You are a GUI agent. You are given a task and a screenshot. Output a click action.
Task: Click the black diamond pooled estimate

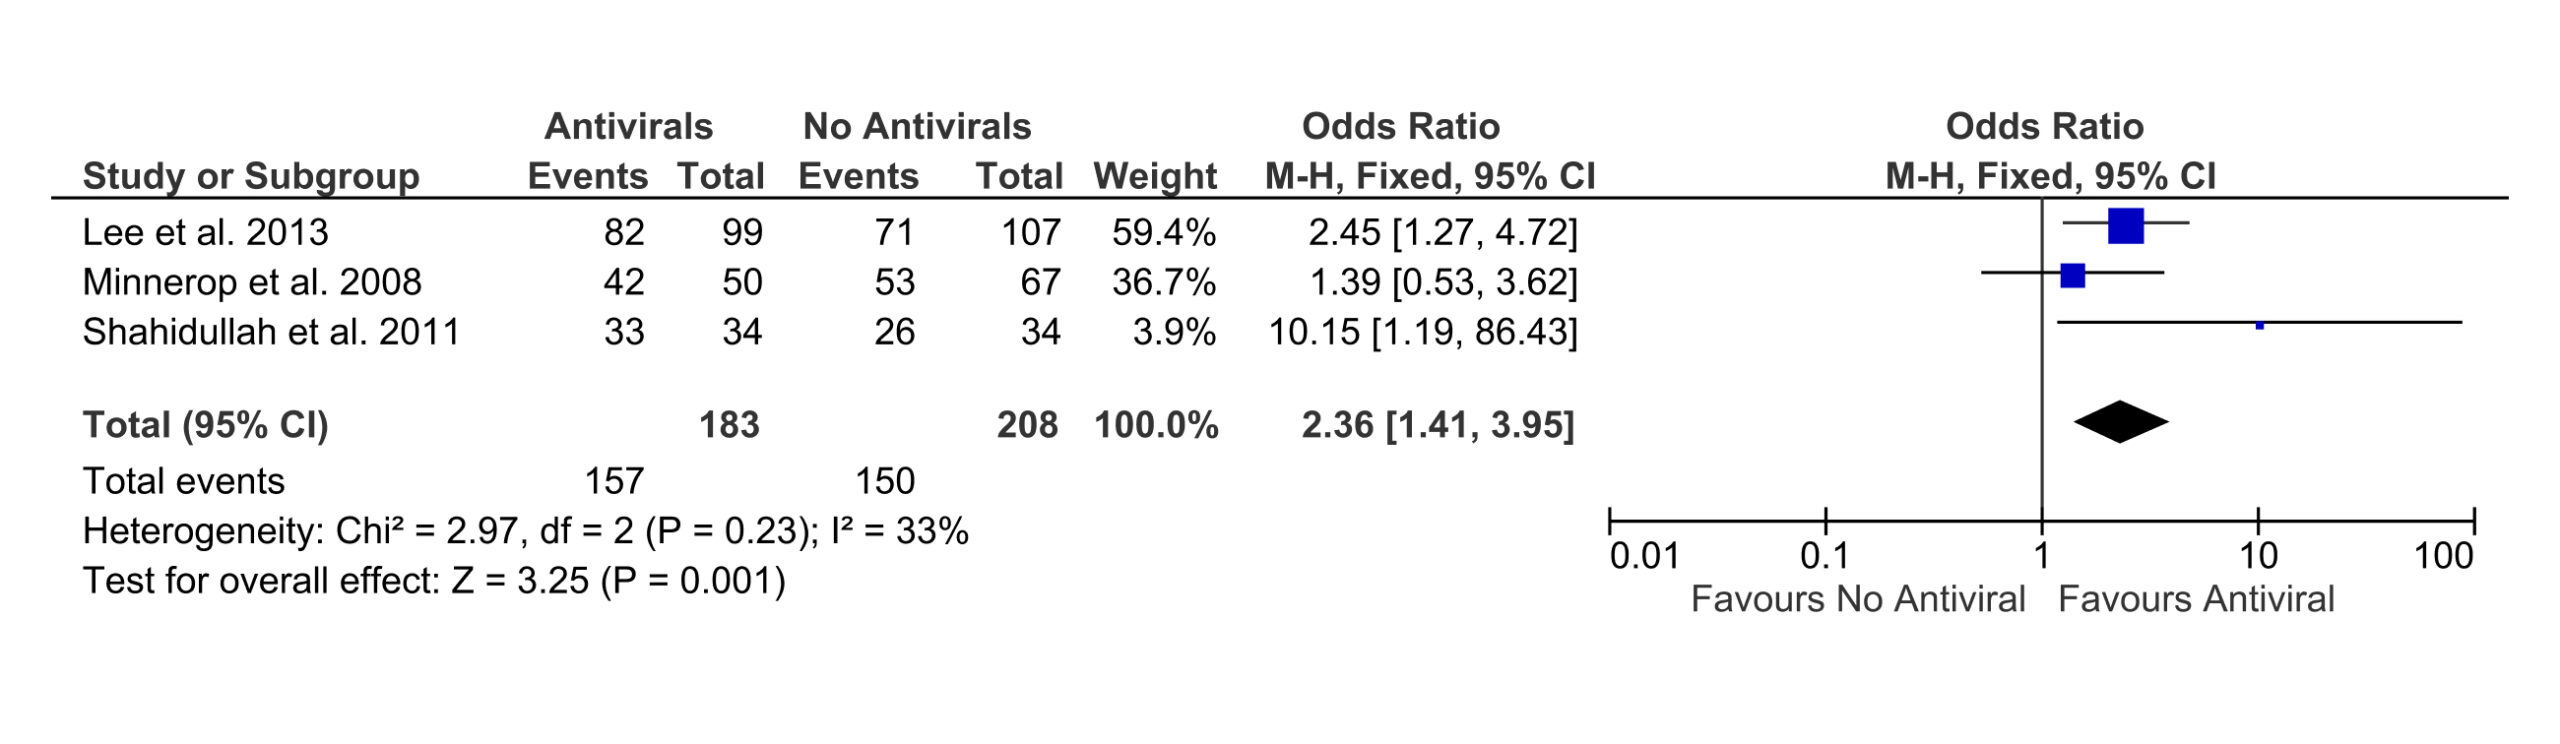pyautogui.click(x=2120, y=422)
